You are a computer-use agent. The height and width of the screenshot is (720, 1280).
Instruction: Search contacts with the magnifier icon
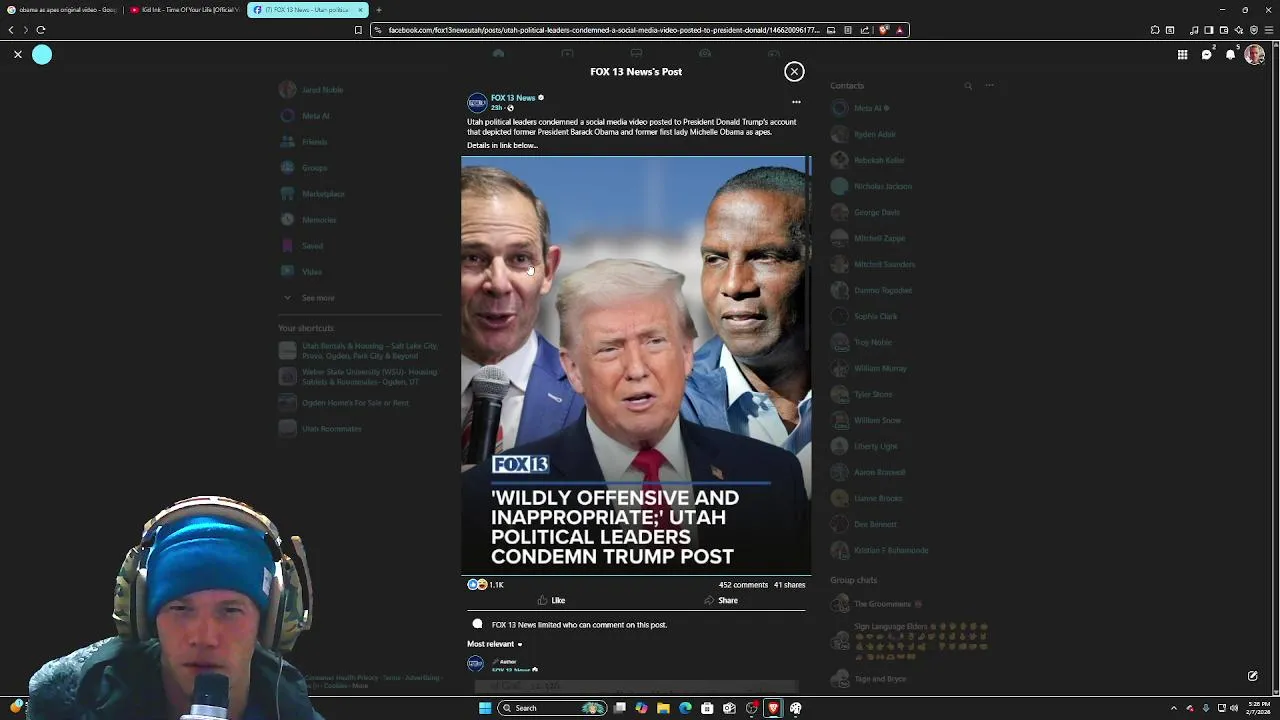click(968, 86)
